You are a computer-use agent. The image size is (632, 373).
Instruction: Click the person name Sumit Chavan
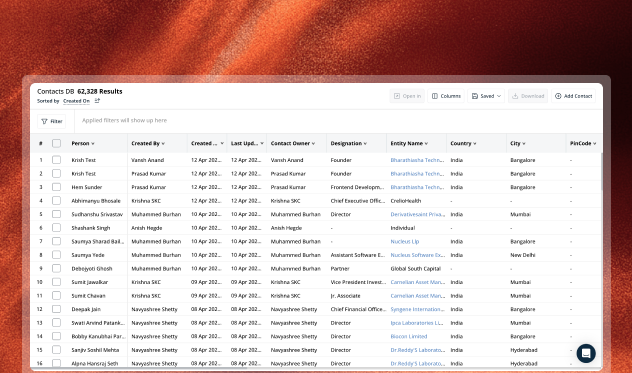point(88,296)
